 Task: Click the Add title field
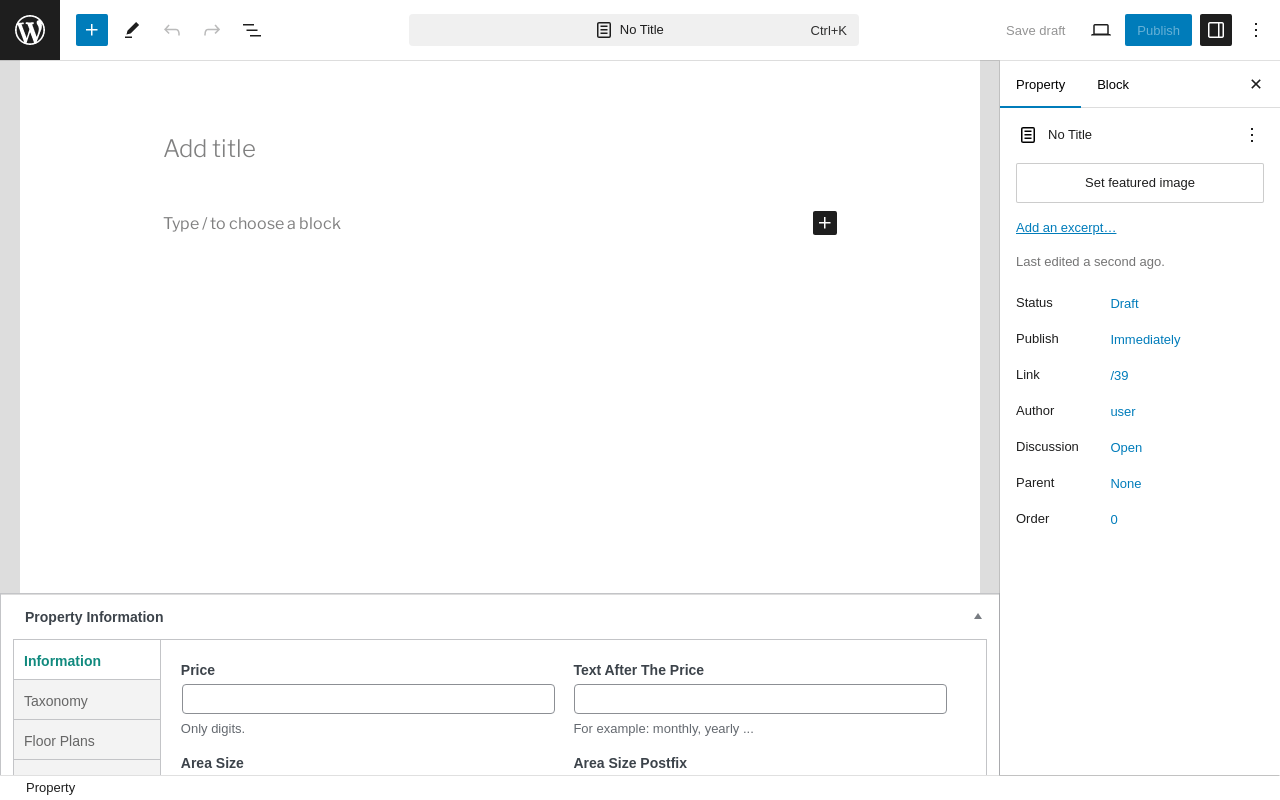[500, 149]
